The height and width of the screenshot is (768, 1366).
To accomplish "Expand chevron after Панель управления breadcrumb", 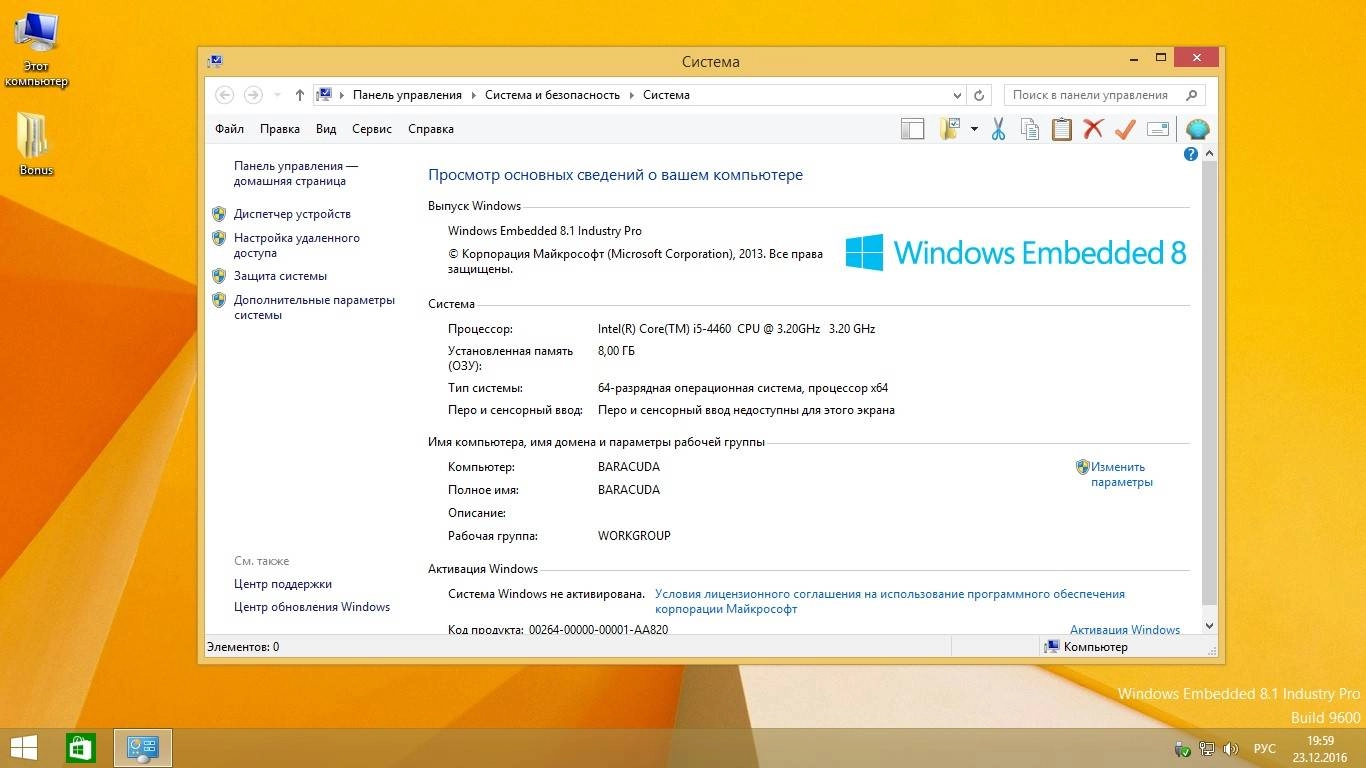I will pos(474,95).
